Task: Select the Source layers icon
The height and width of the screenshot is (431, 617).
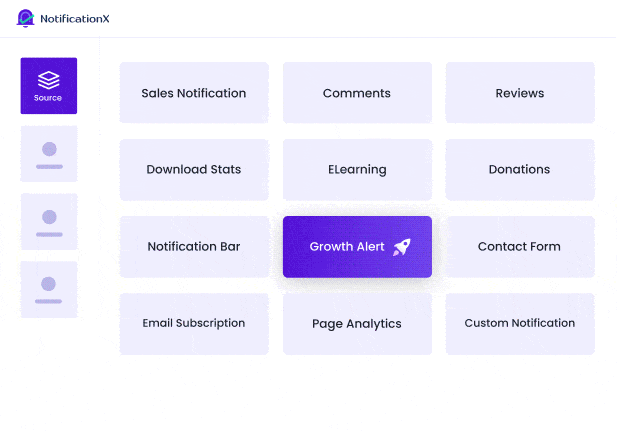Action: point(48,79)
